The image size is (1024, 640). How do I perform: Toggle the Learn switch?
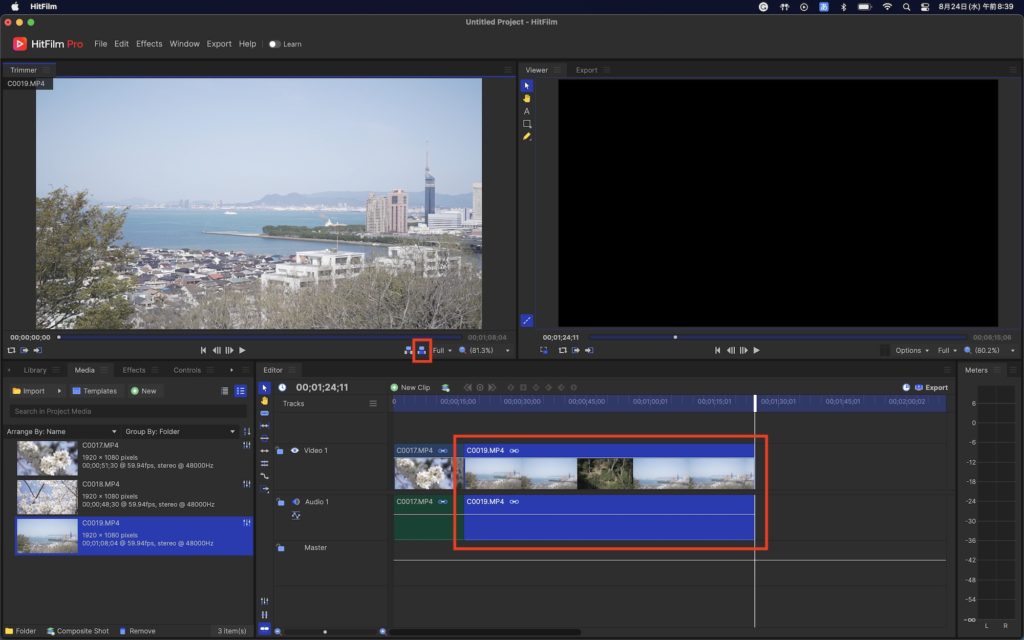tap(274, 44)
